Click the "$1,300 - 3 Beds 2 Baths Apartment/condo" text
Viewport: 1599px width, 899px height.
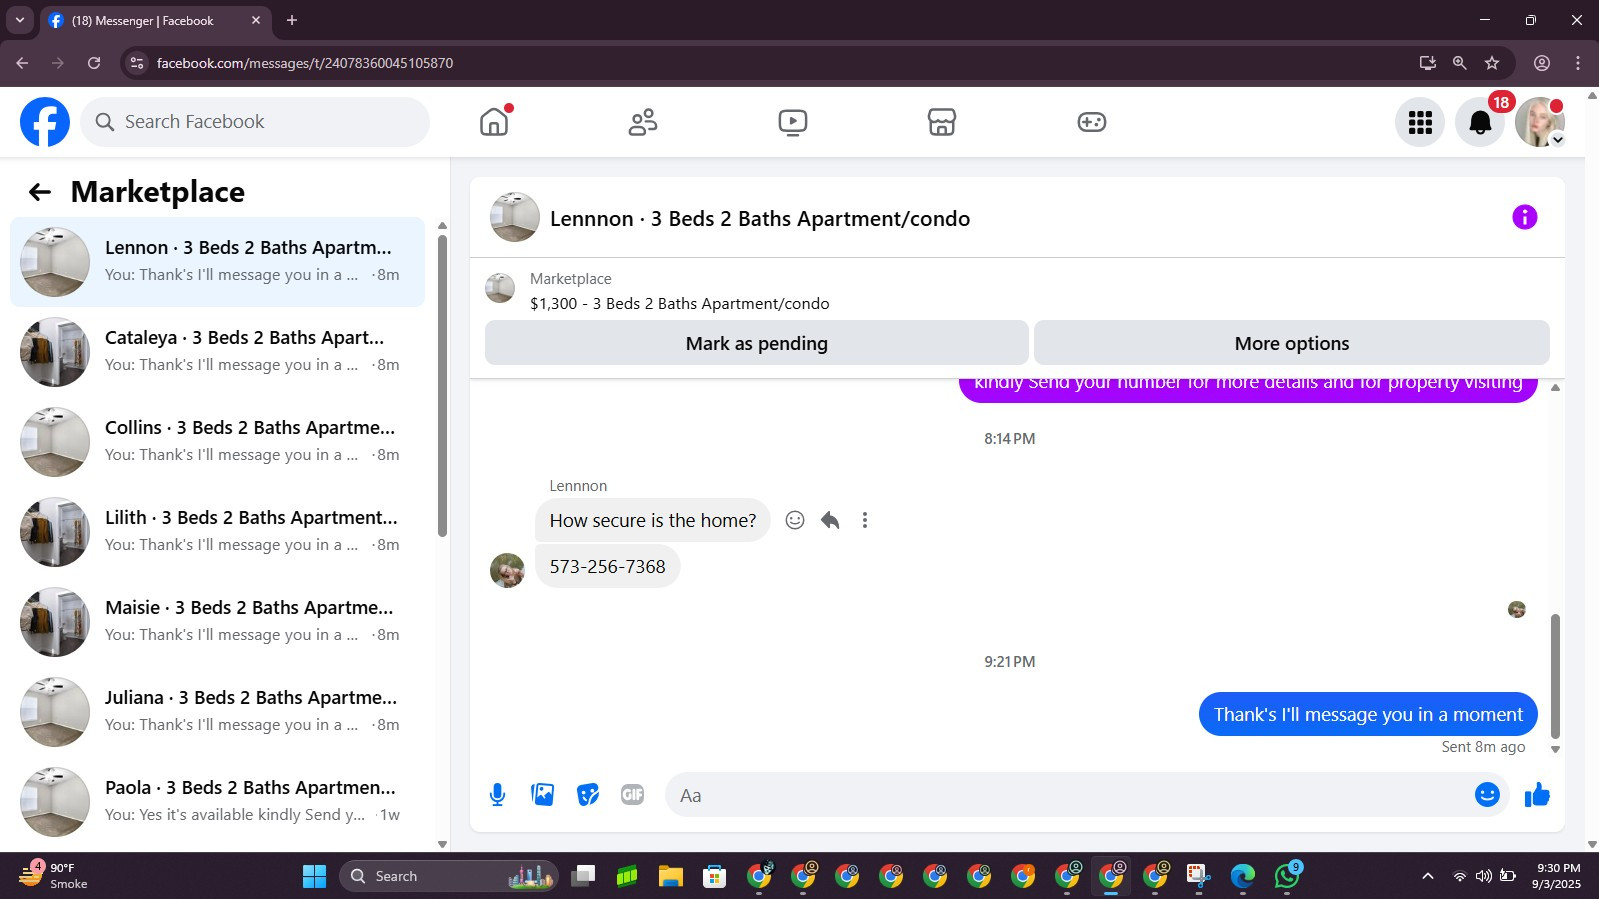[x=680, y=304]
